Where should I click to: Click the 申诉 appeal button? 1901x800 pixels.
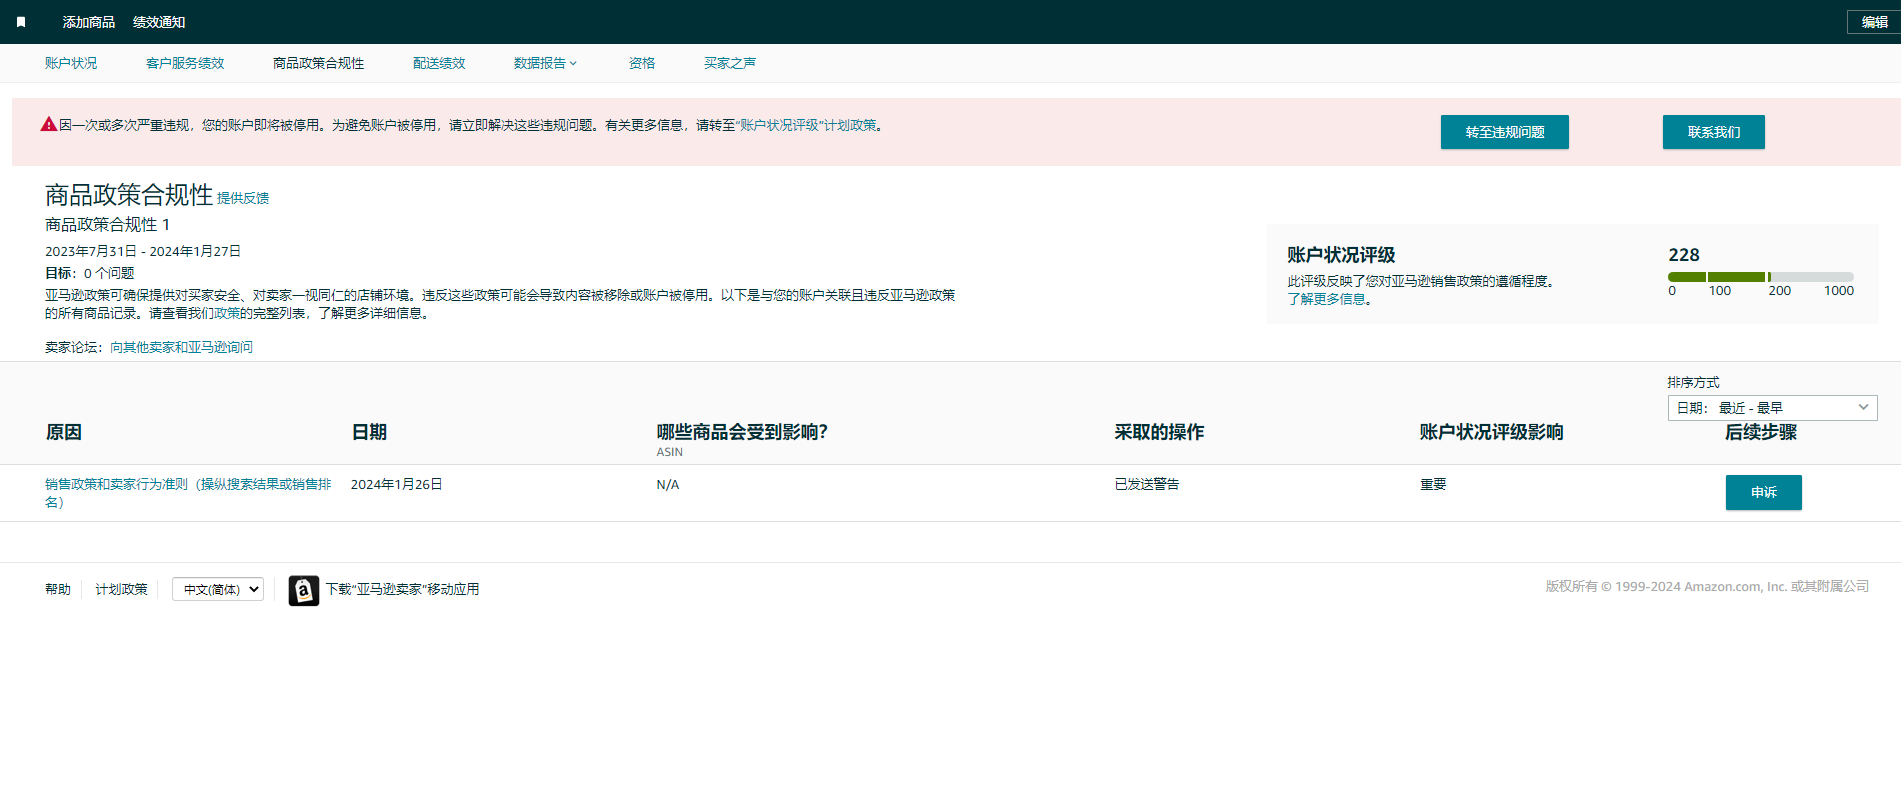pyautogui.click(x=1763, y=492)
